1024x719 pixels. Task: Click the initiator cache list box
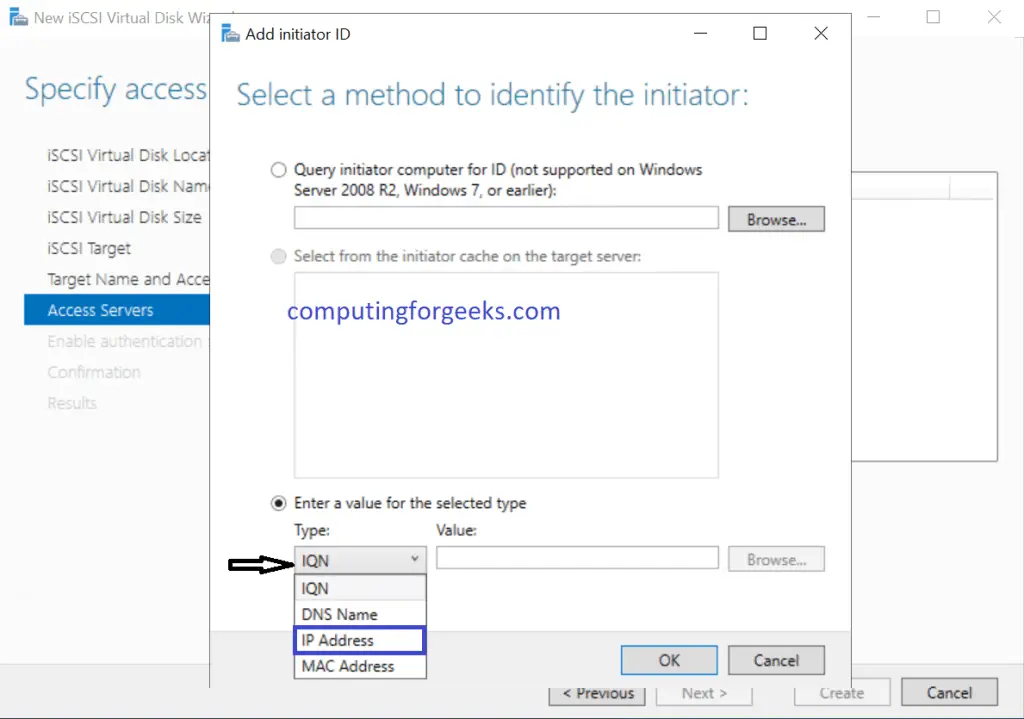506,375
